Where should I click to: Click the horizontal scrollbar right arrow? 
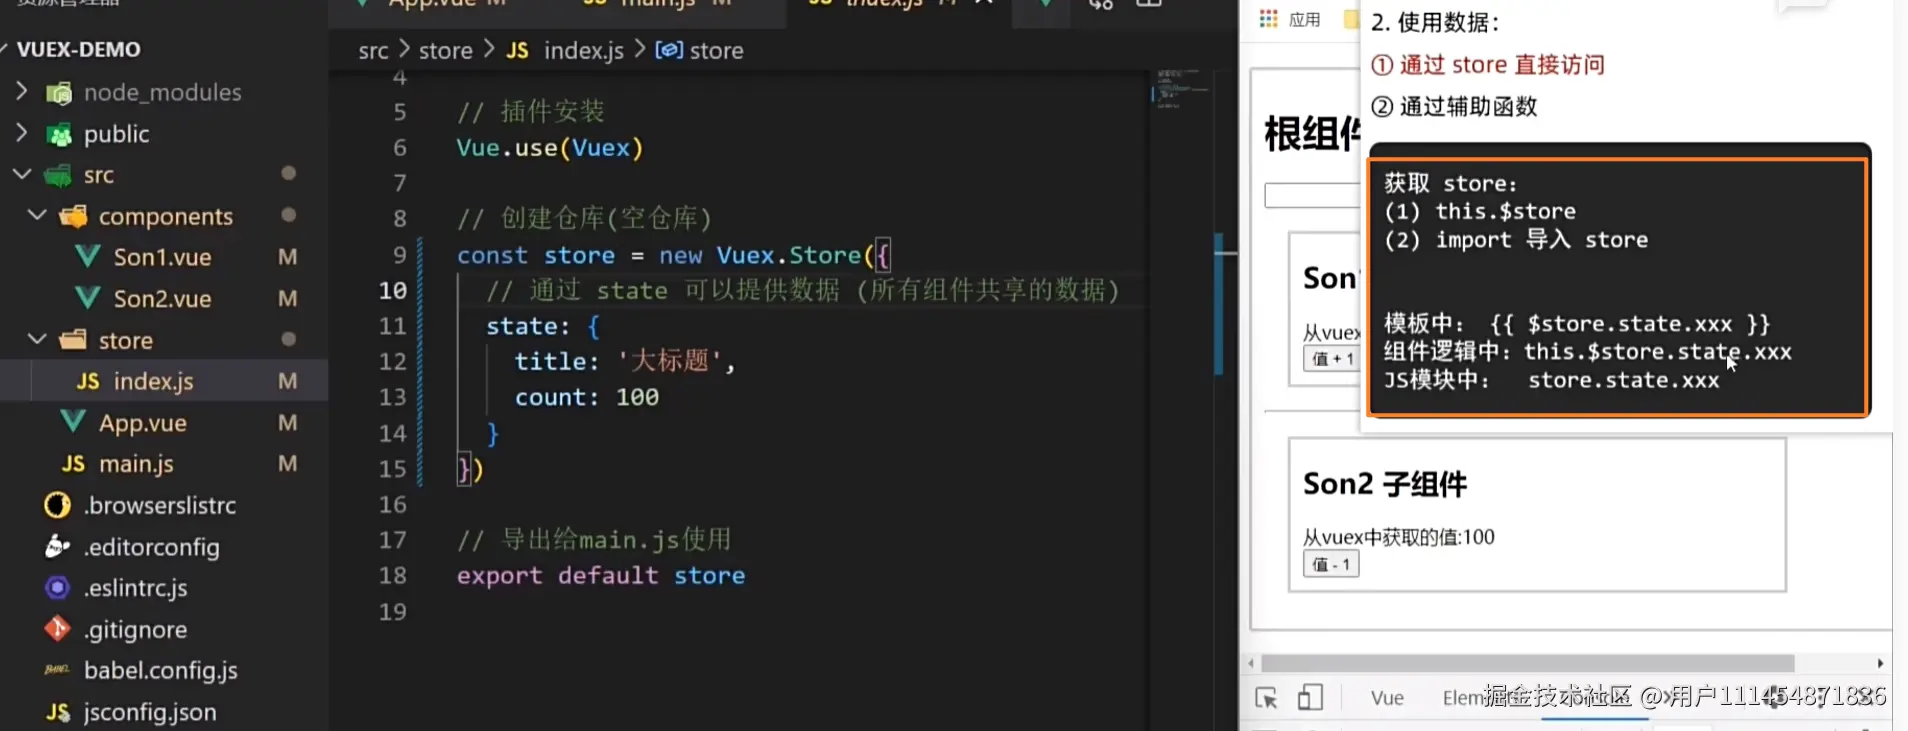click(1880, 663)
